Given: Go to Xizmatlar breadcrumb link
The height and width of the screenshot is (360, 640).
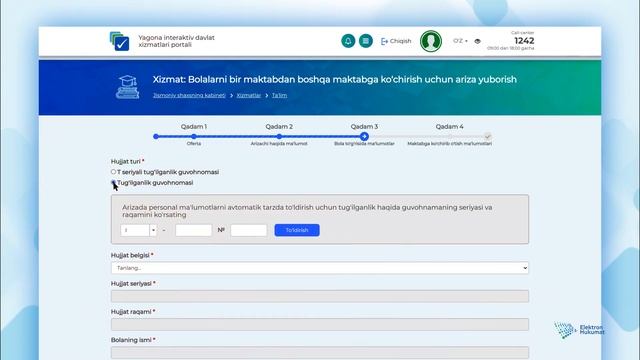Looking at the screenshot, I should pyautogui.click(x=249, y=95).
